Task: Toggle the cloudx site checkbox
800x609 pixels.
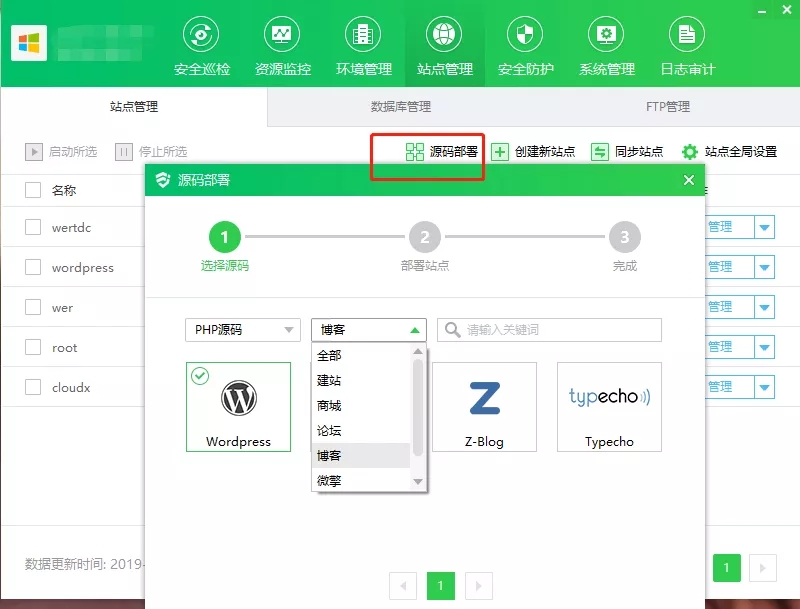Action: [33, 387]
